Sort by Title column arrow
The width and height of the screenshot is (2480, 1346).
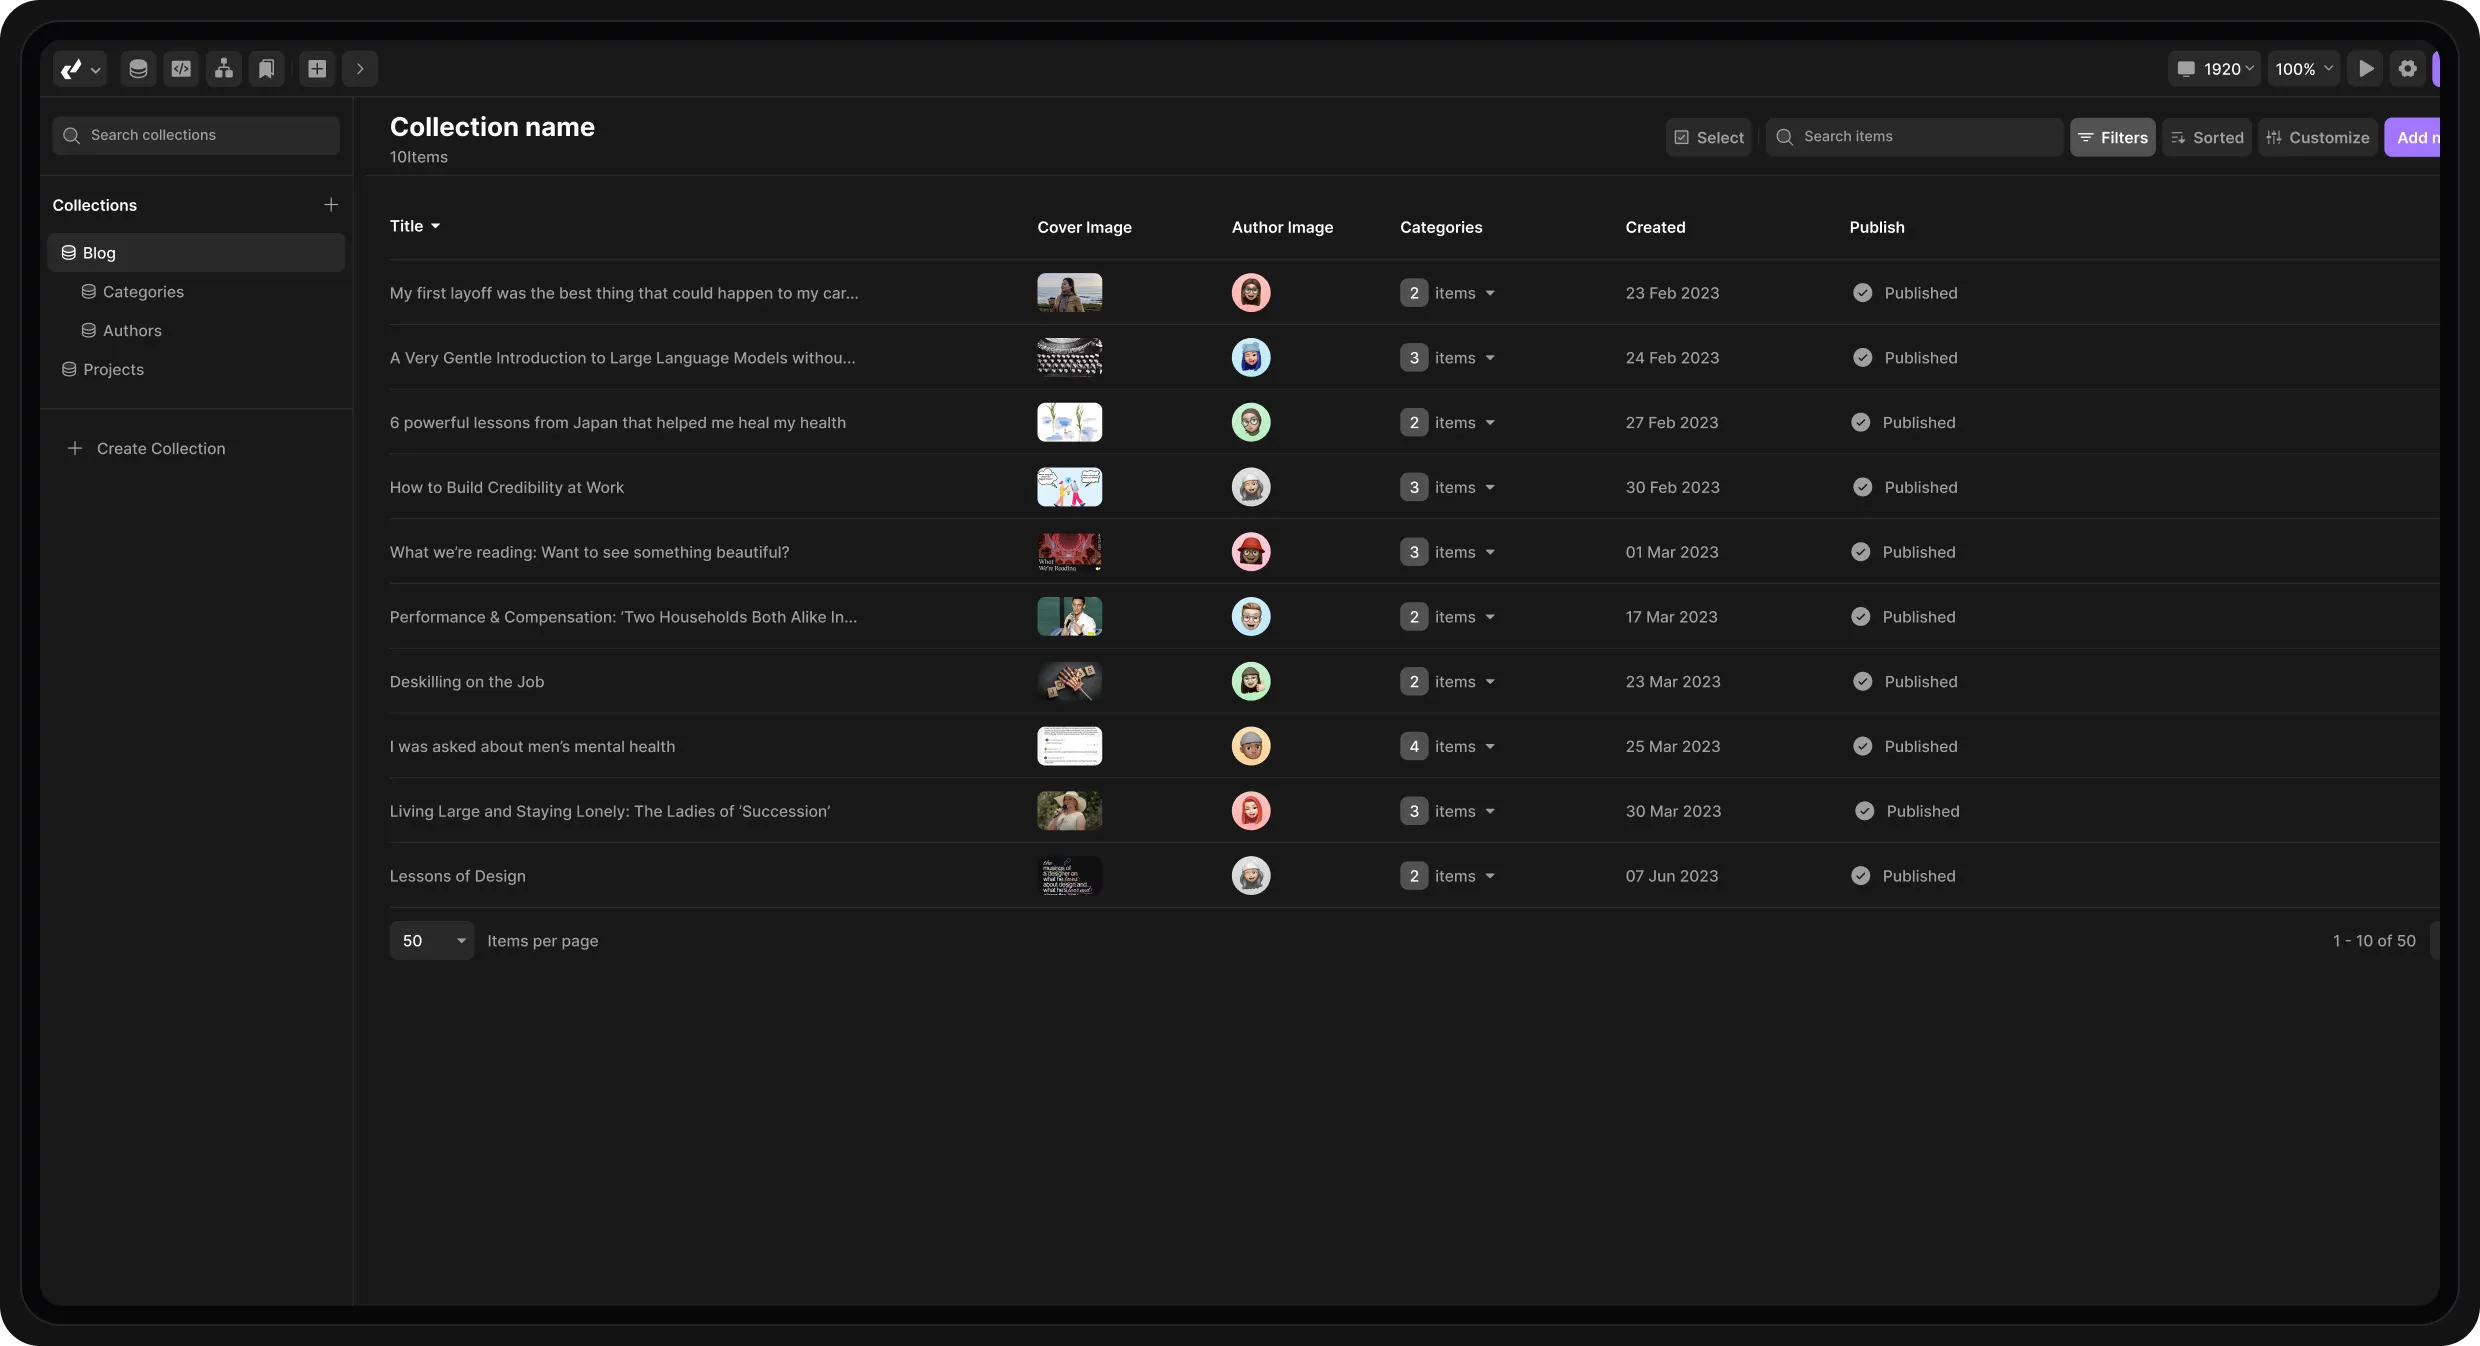pos(435,227)
